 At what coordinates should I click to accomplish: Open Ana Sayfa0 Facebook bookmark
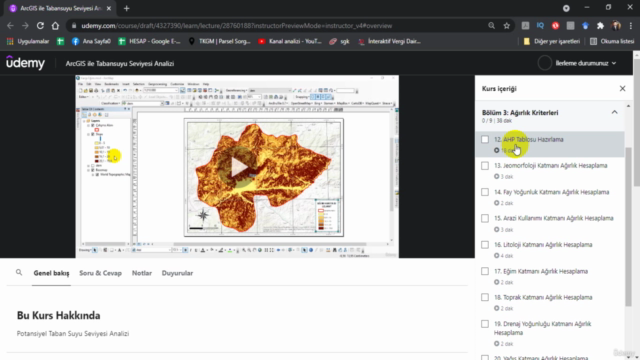(91, 41)
